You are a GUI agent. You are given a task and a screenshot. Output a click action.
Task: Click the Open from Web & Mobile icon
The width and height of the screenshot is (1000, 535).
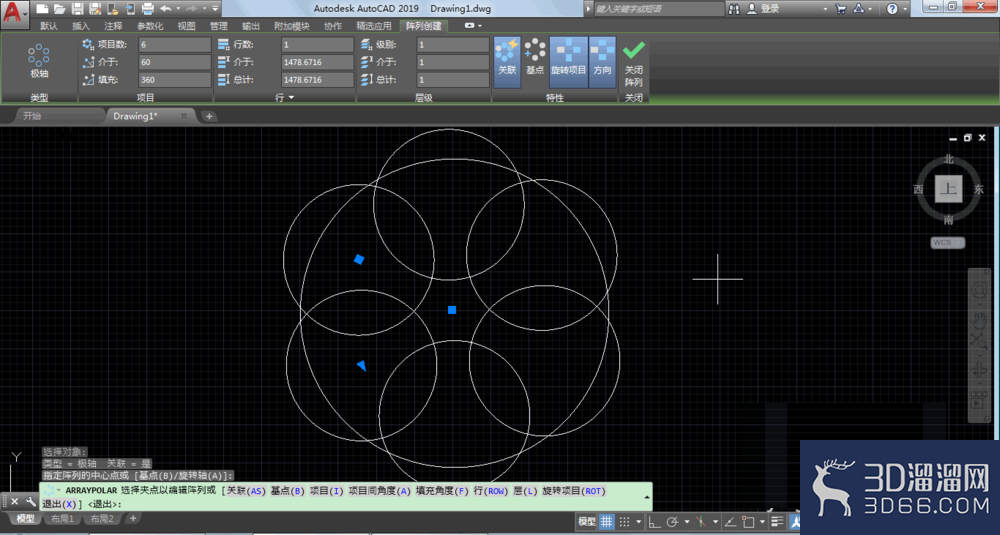pos(113,9)
